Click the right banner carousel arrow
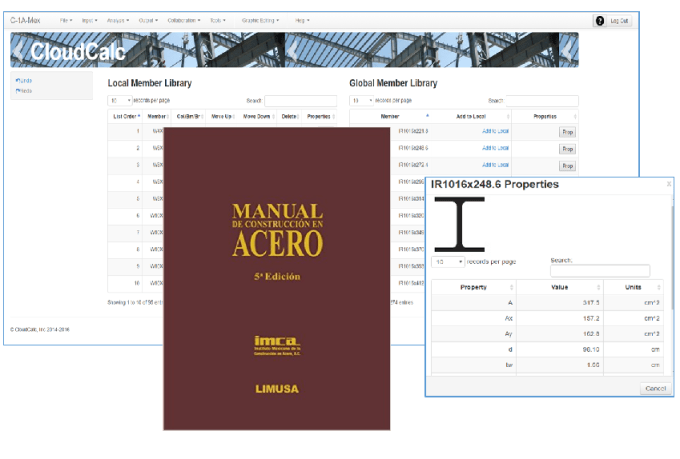680x459 pixels. [570, 50]
